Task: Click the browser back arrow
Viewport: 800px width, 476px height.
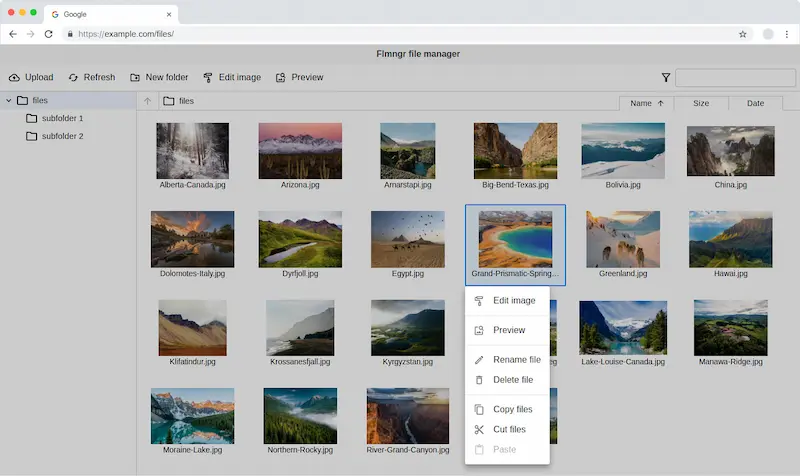Action: (x=13, y=34)
